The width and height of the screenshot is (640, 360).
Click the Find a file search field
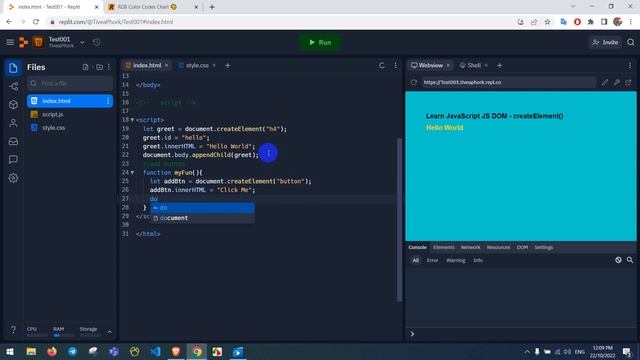coord(70,83)
